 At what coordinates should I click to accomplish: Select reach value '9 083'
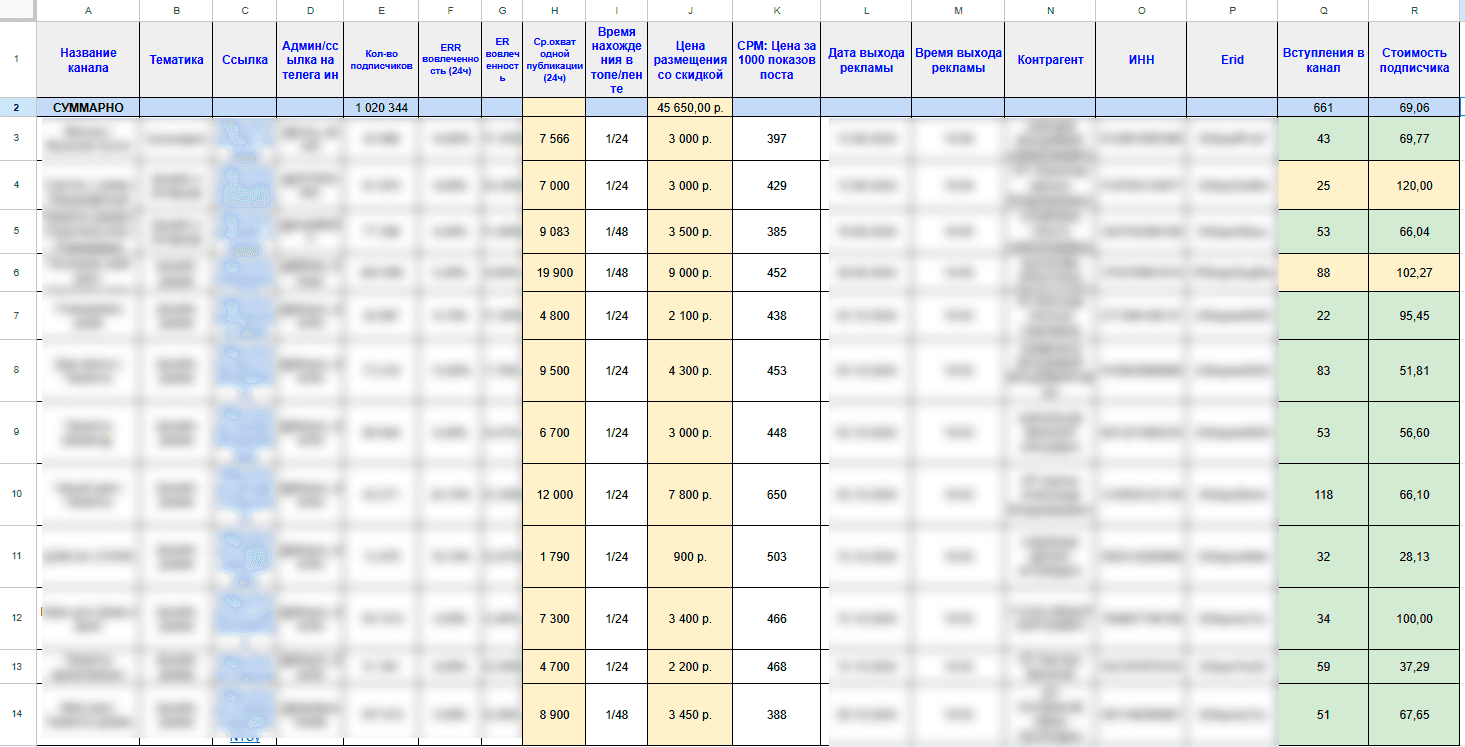[554, 232]
